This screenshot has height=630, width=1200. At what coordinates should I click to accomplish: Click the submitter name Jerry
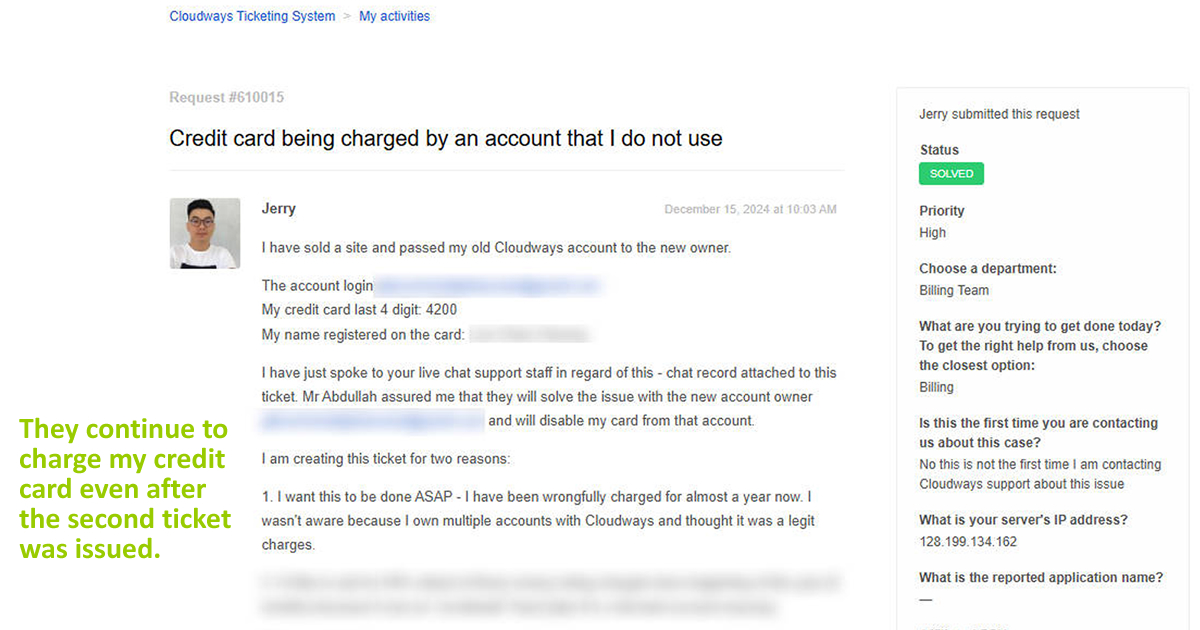[278, 208]
